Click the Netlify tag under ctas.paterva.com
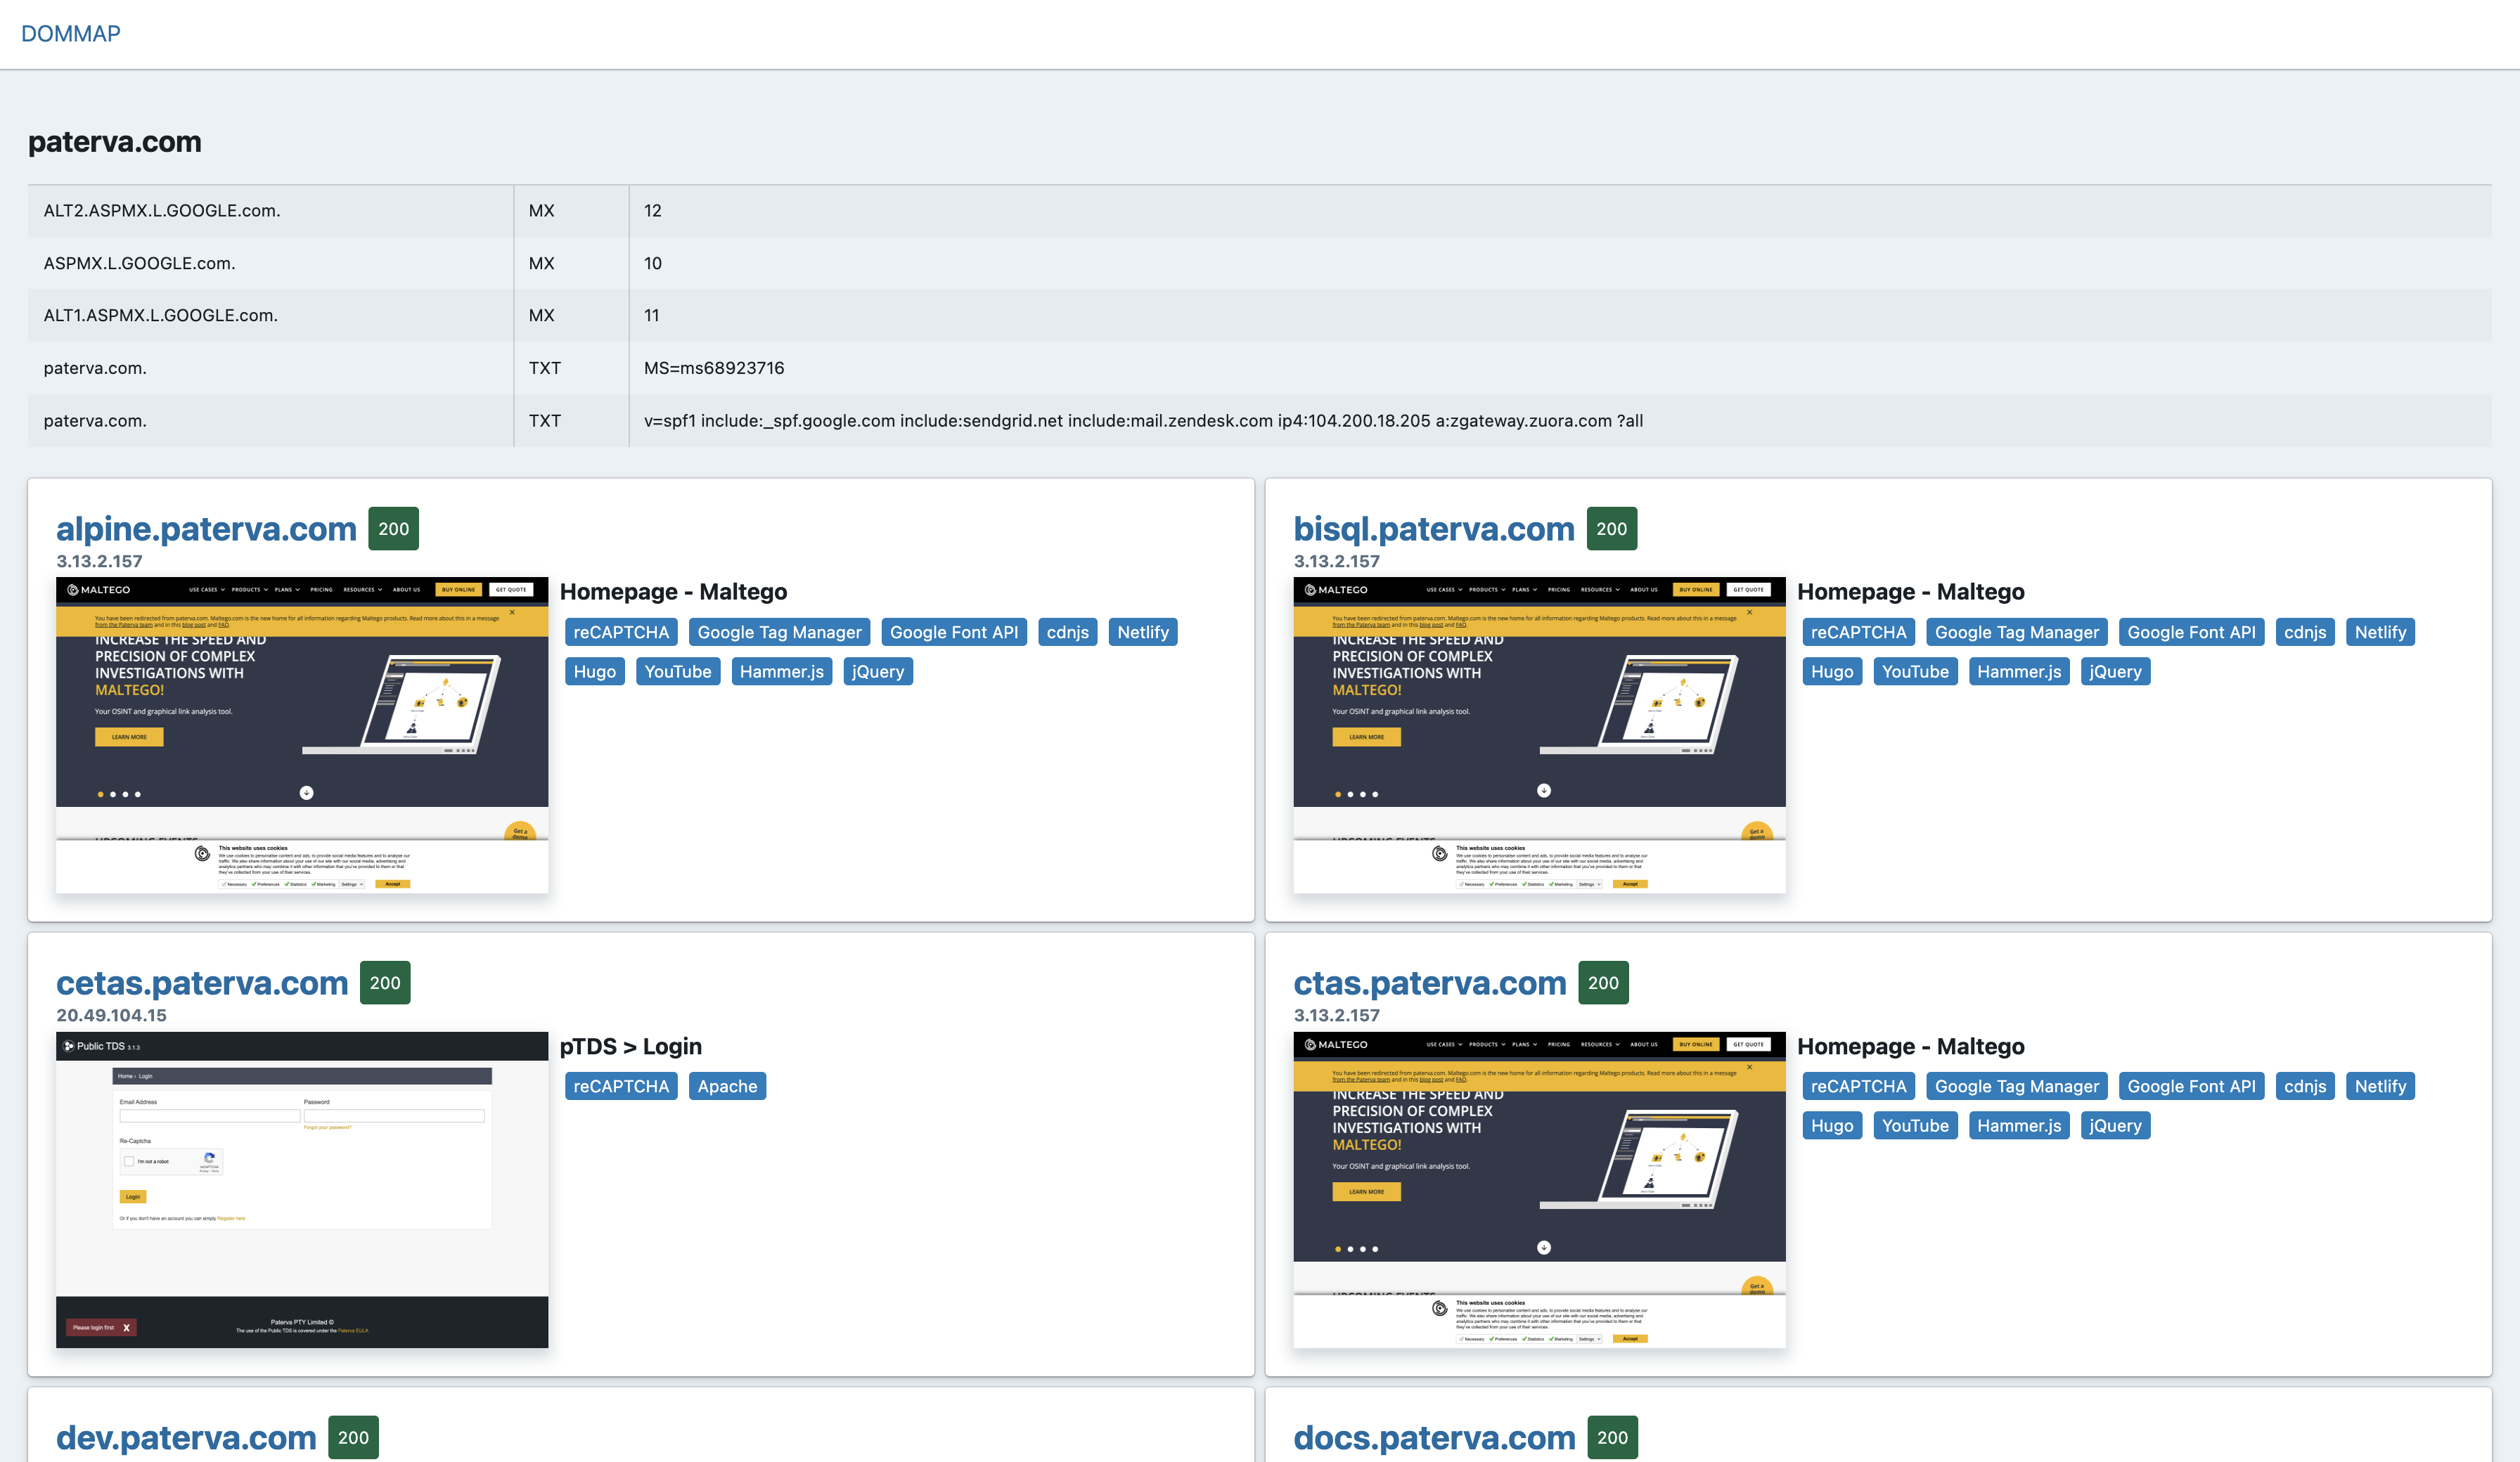2520x1462 pixels. pyautogui.click(x=2380, y=1086)
